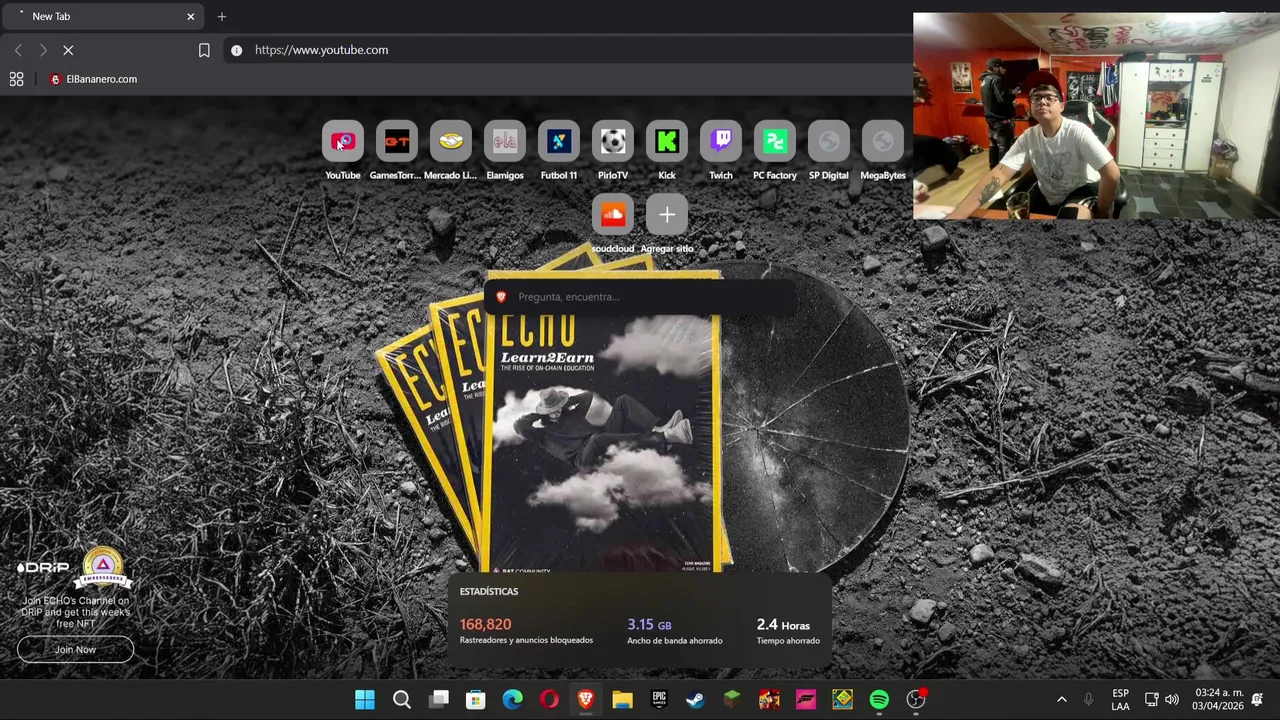Click the 168,820 blocked trackers stat
The image size is (1280, 720).
[x=526, y=631]
